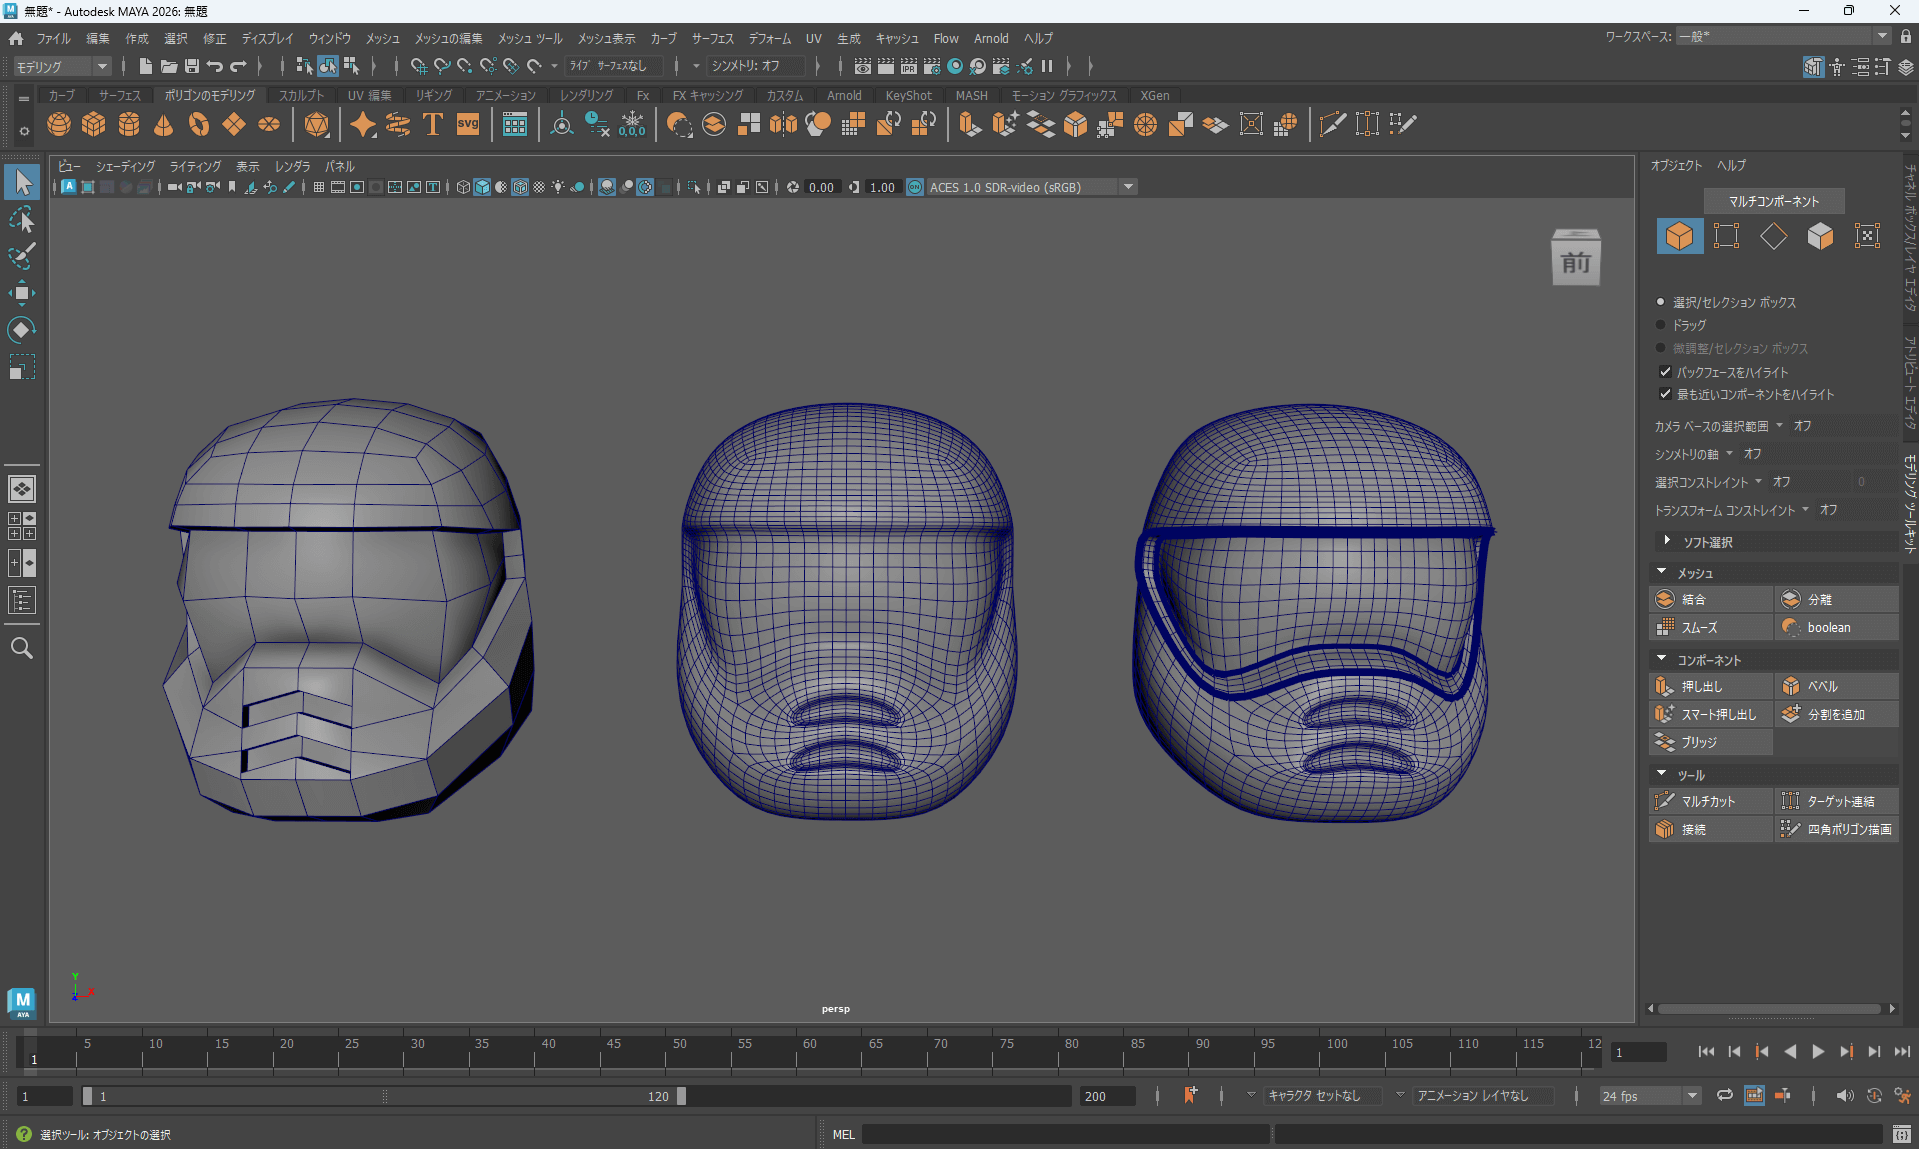Click the Bridge button

click(x=1710, y=742)
